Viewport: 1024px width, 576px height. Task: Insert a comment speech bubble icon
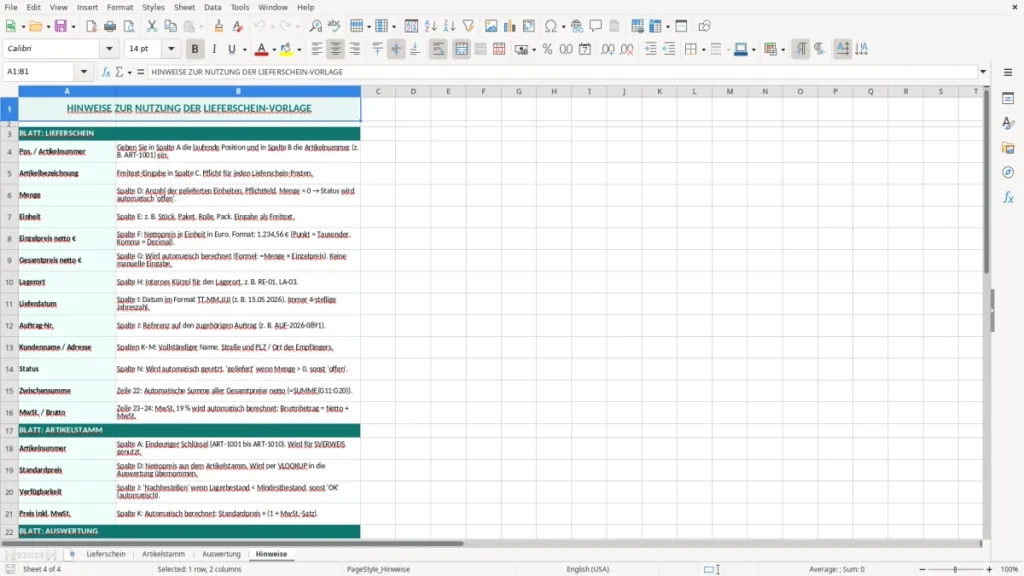pyautogui.click(x=596, y=26)
